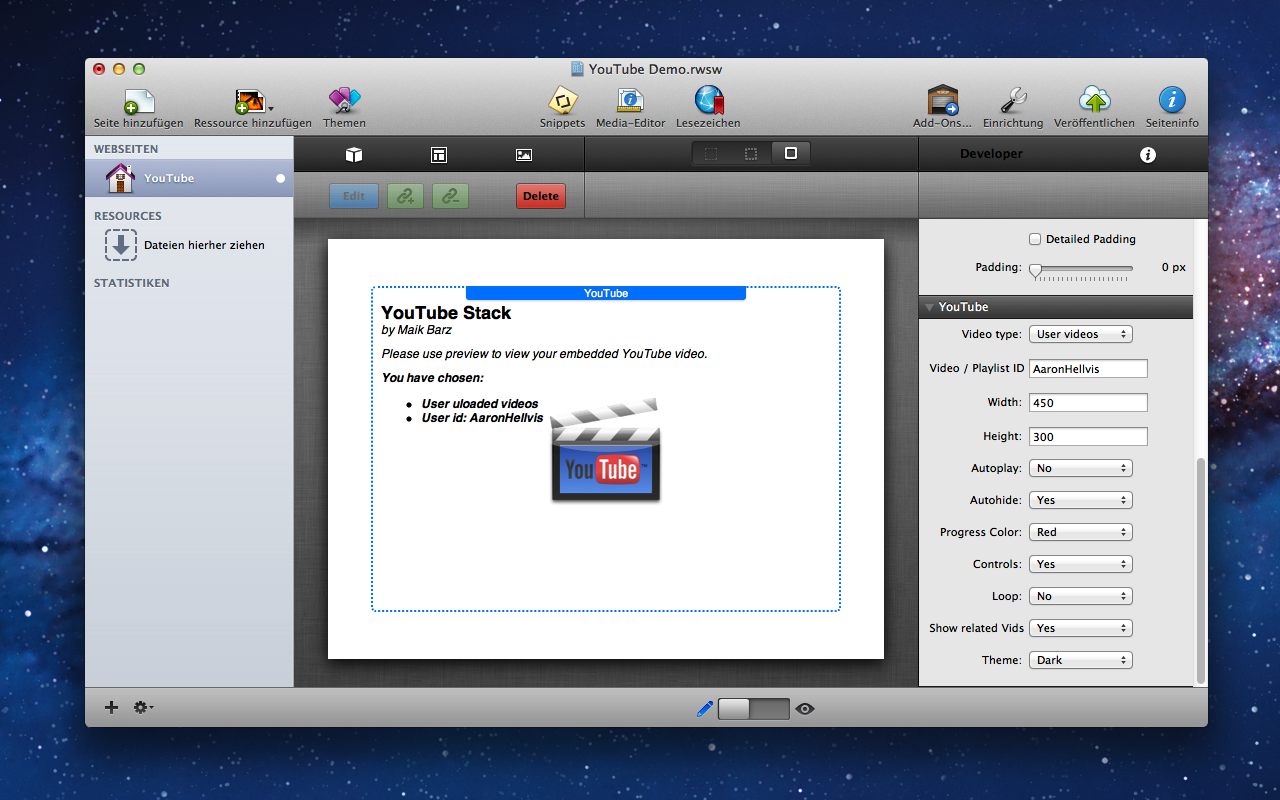The height and width of the screenshot is (800, 1280).
Task: Open the Show related Vids dropdown
Action: tap(1080, 628)
